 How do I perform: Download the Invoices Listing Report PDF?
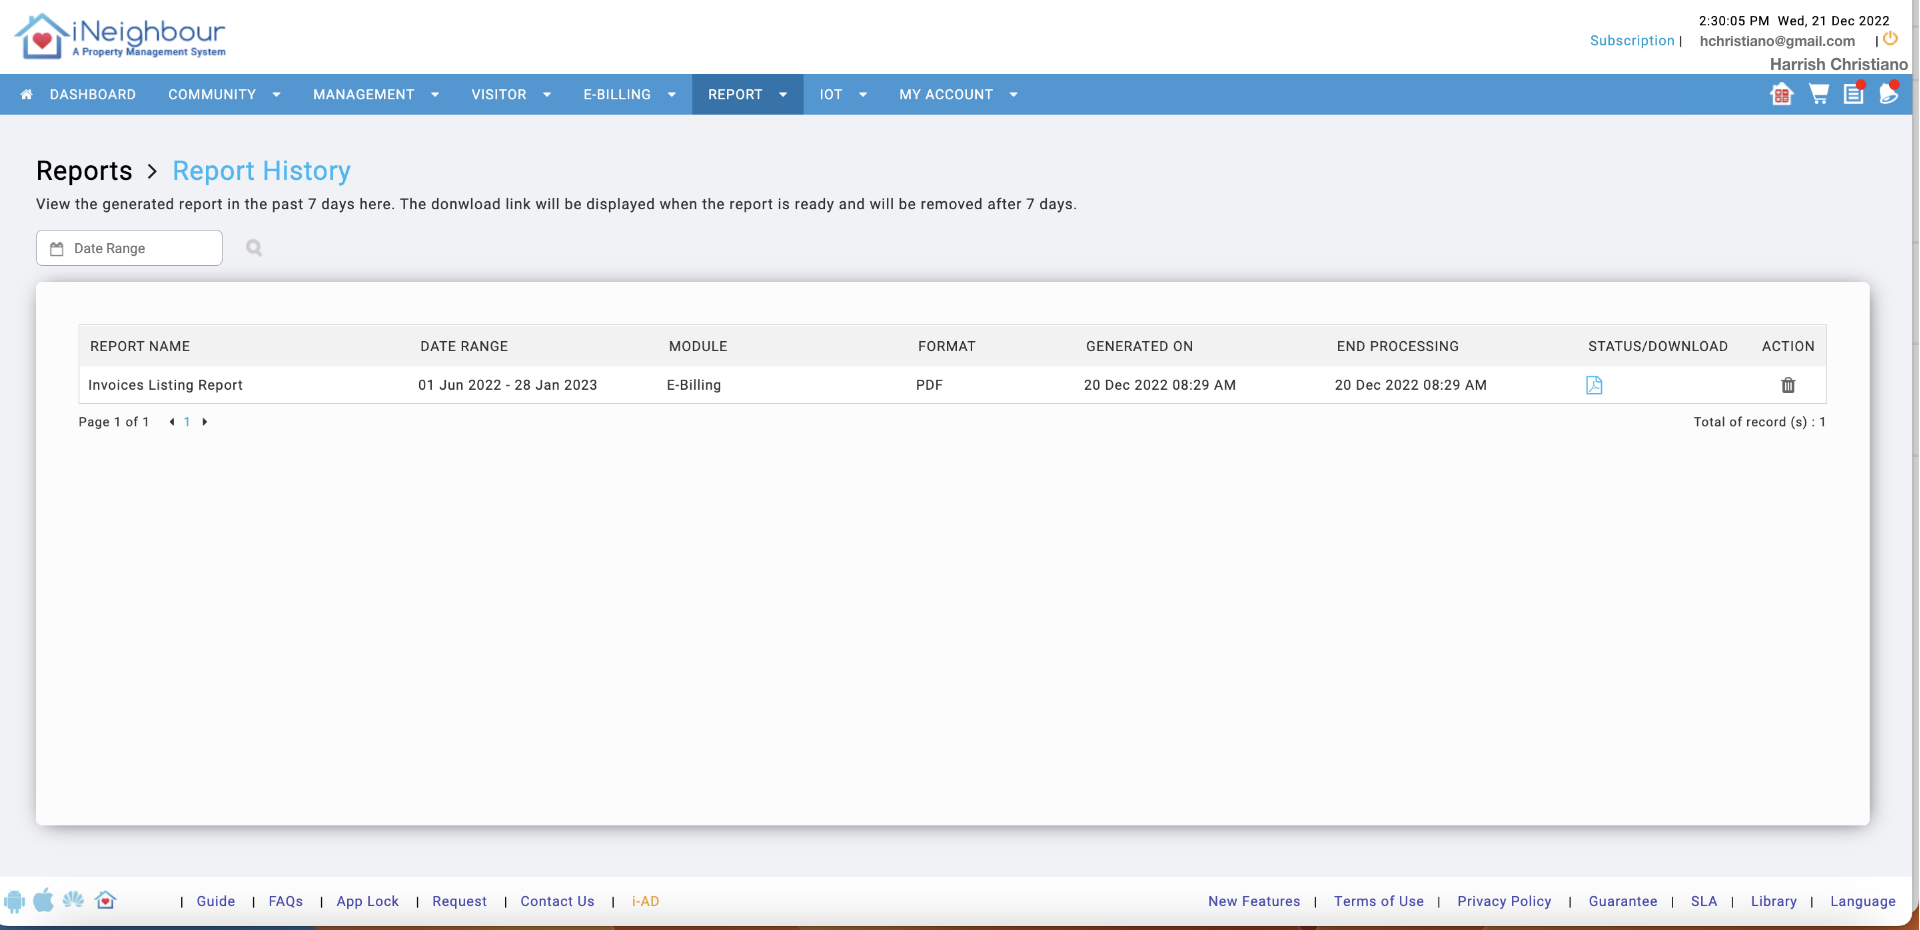1594,385
